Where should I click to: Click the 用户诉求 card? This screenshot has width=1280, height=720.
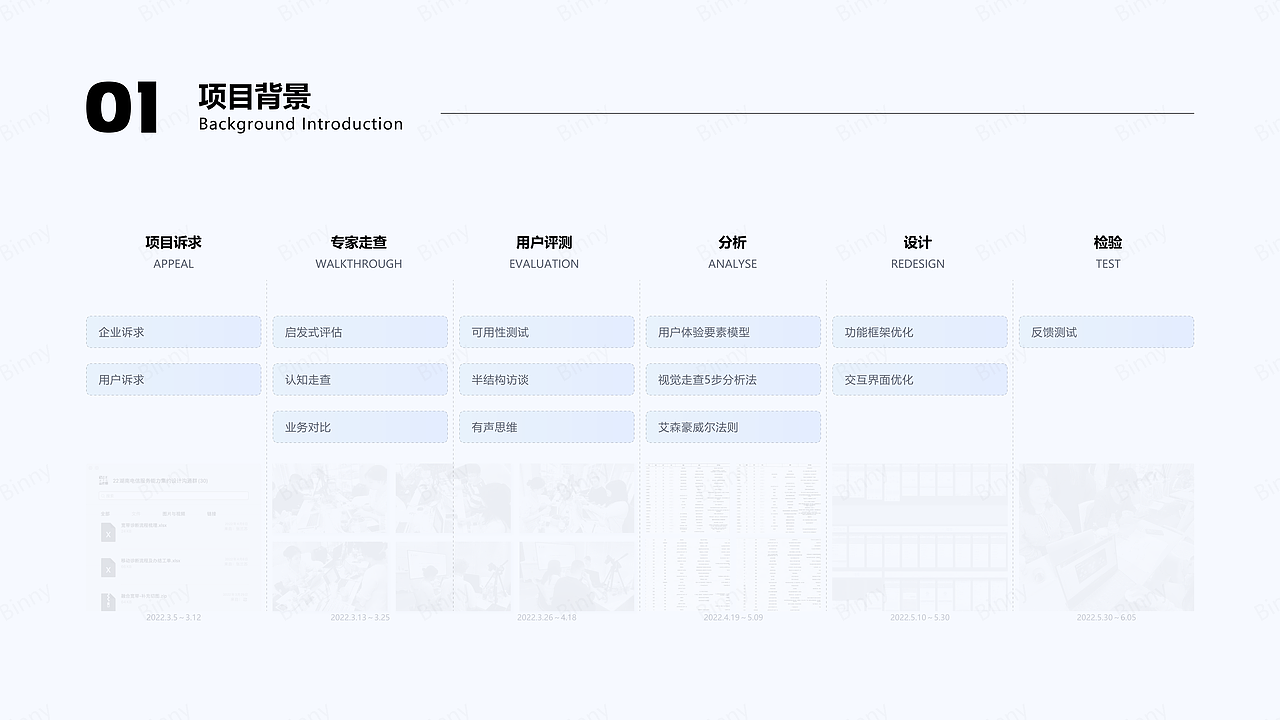[x=173, y=379]
